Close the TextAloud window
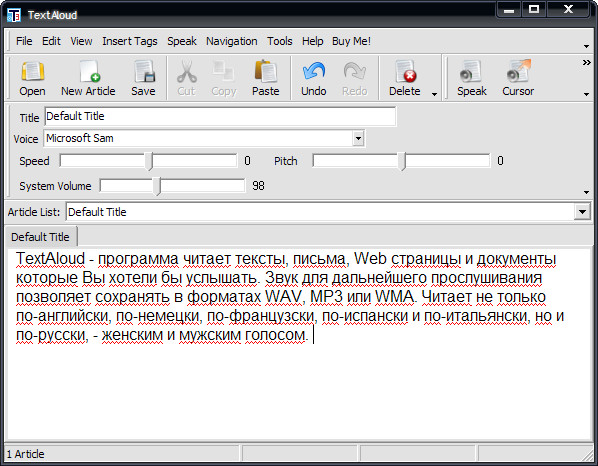The height and width of the screenshot is (466, 598). click(x=568, y=10)
